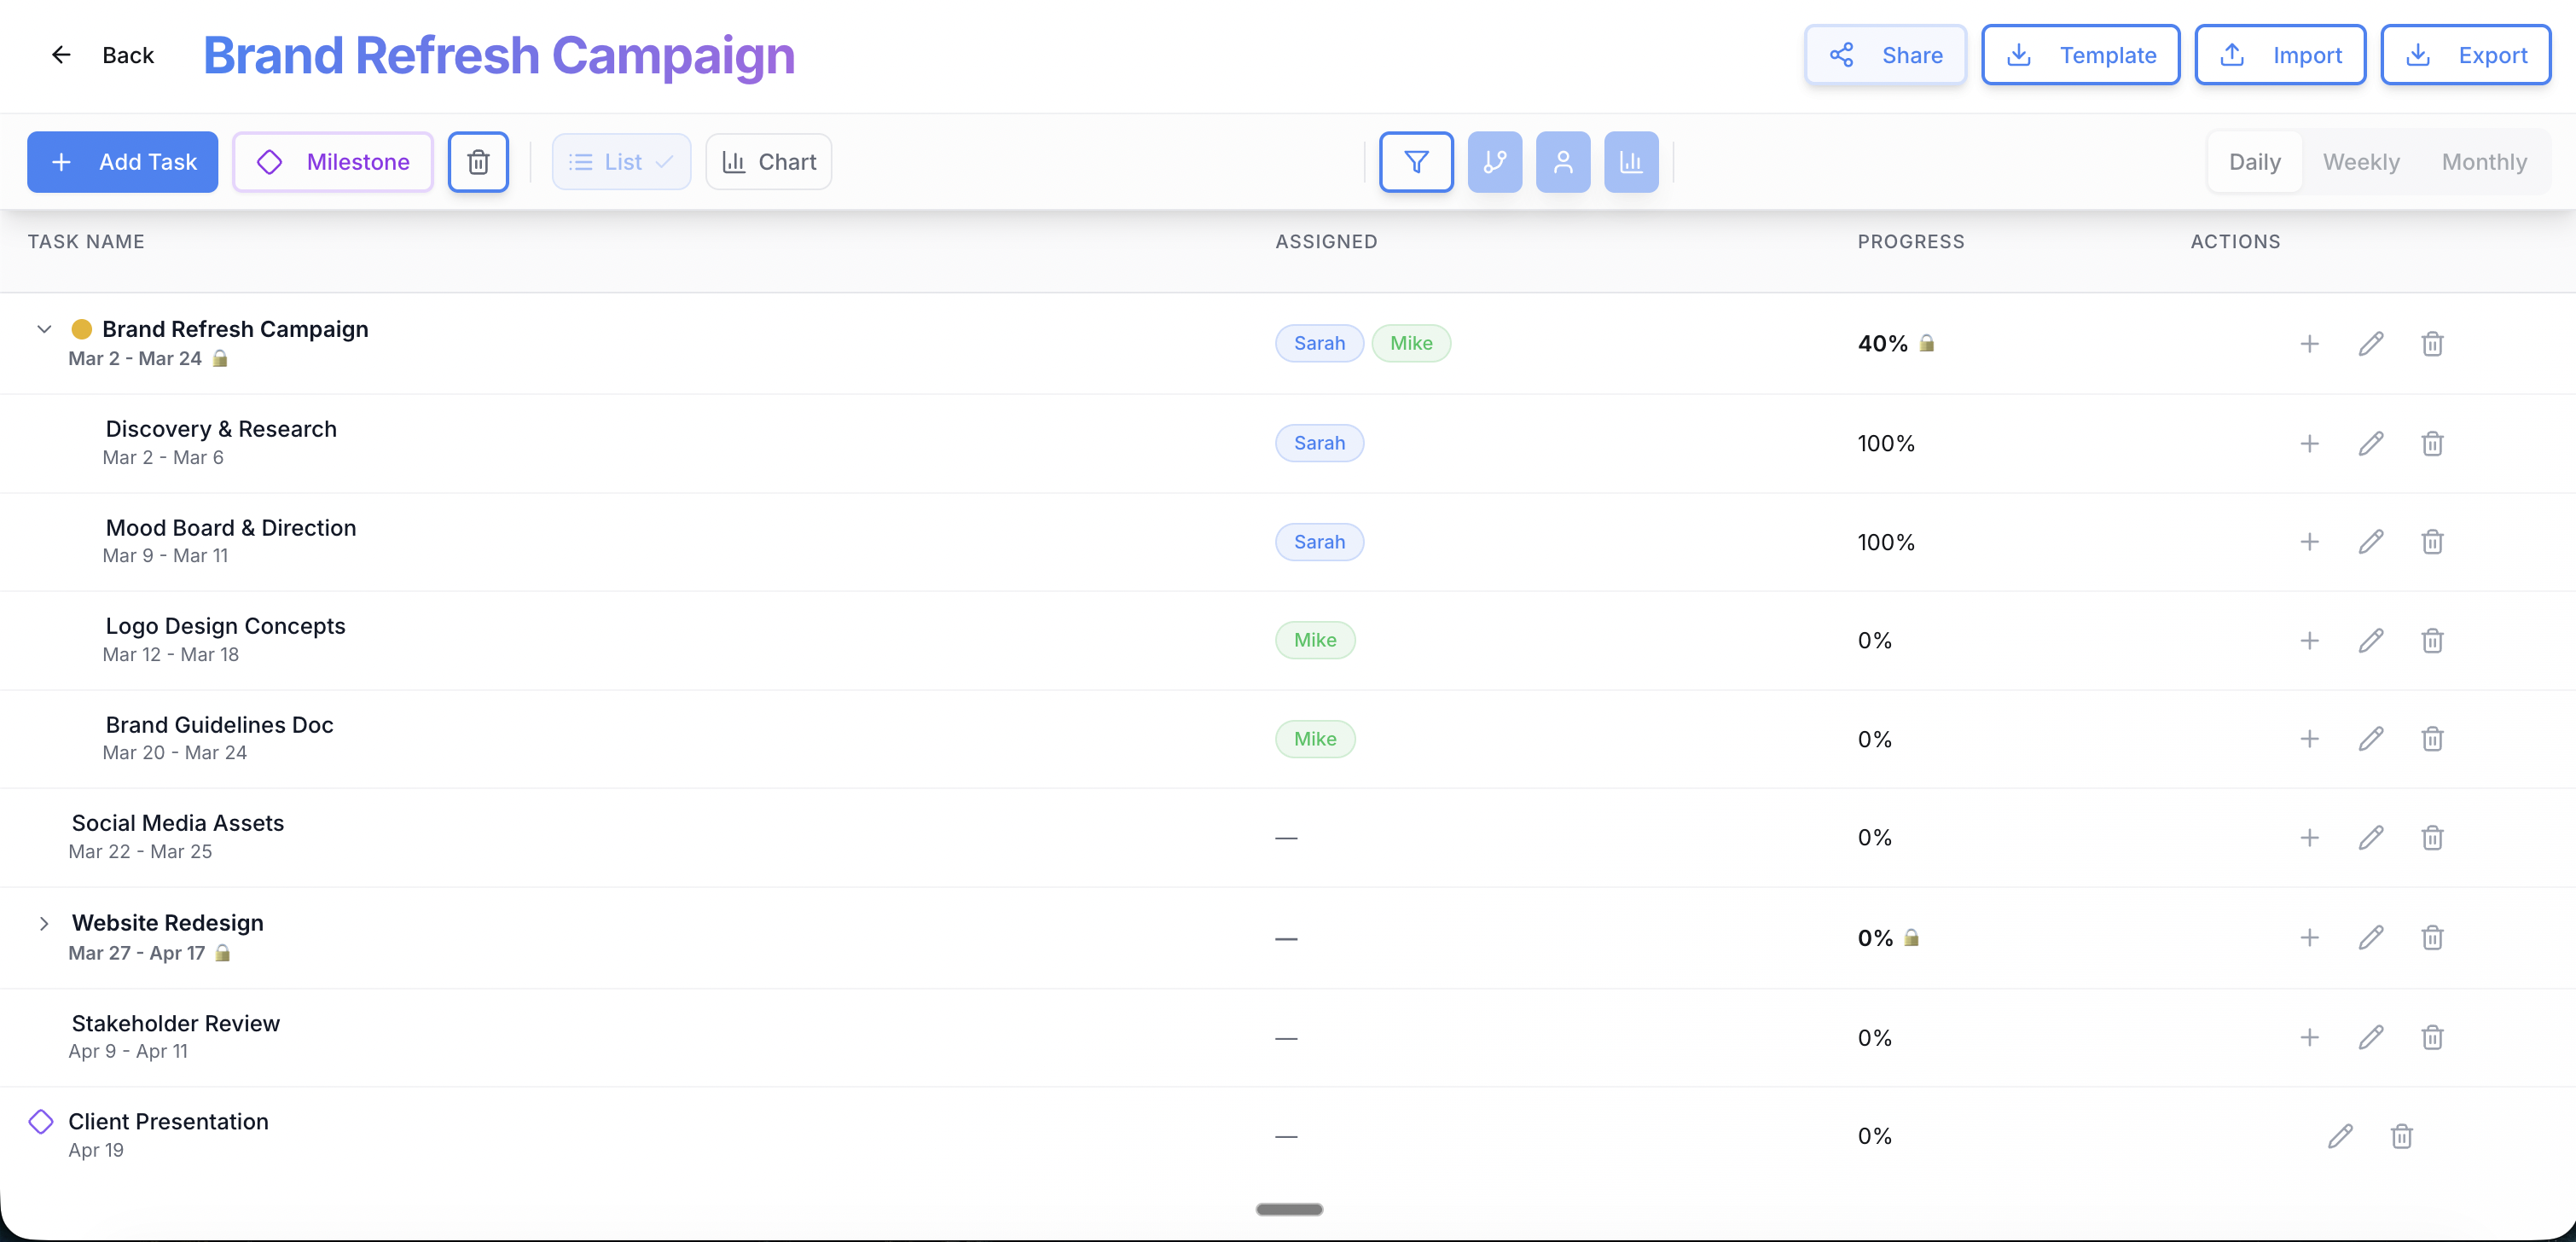Click the Mike tag on Brand Refresh Campaign

pos(1411,343)
